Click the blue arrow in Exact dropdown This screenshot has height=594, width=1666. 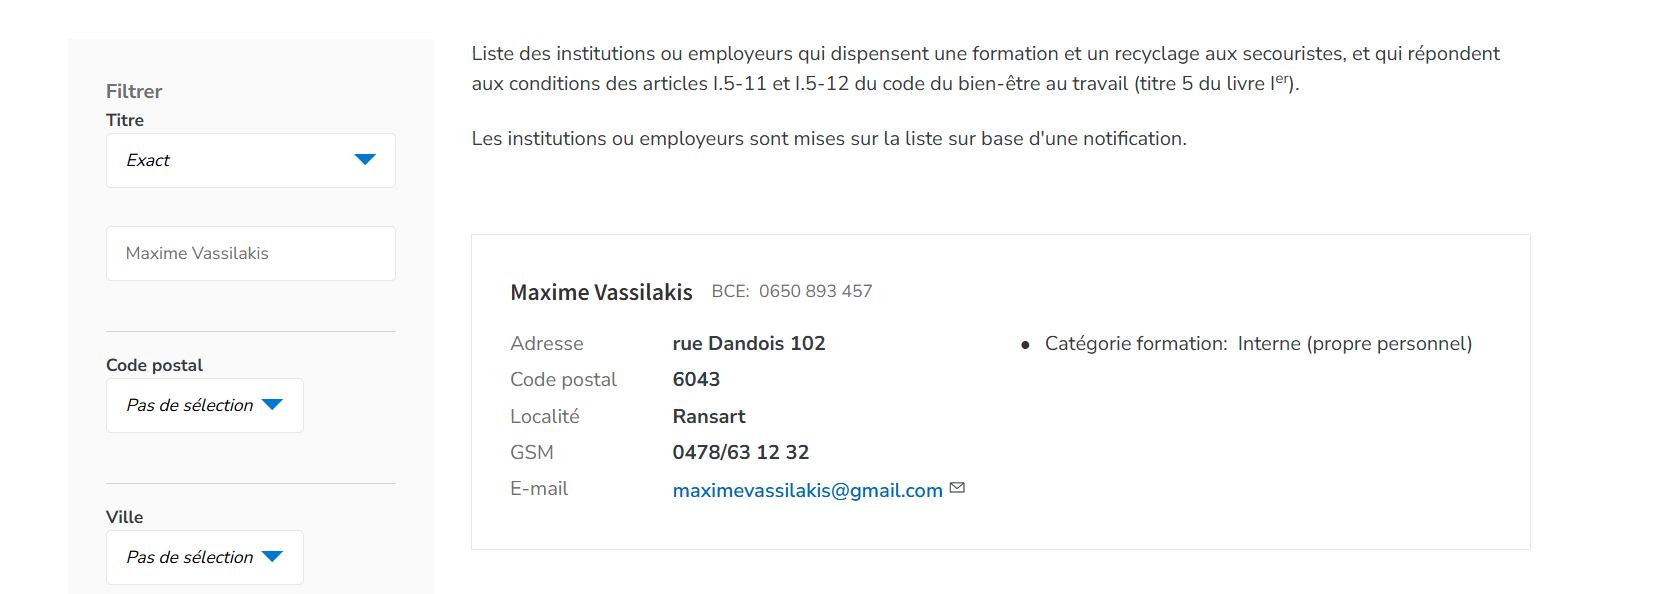[365, 160]
